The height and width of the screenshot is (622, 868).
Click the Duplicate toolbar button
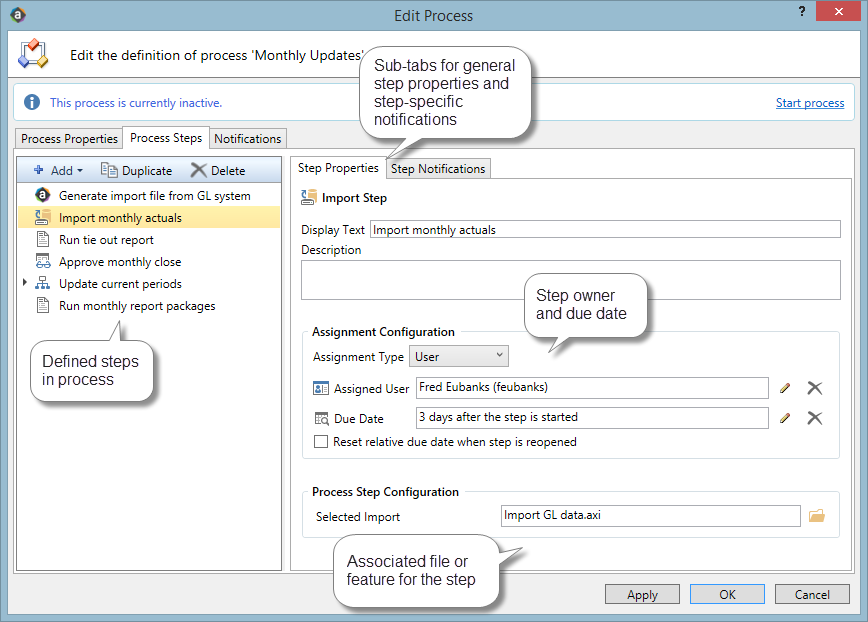[137, 171]
